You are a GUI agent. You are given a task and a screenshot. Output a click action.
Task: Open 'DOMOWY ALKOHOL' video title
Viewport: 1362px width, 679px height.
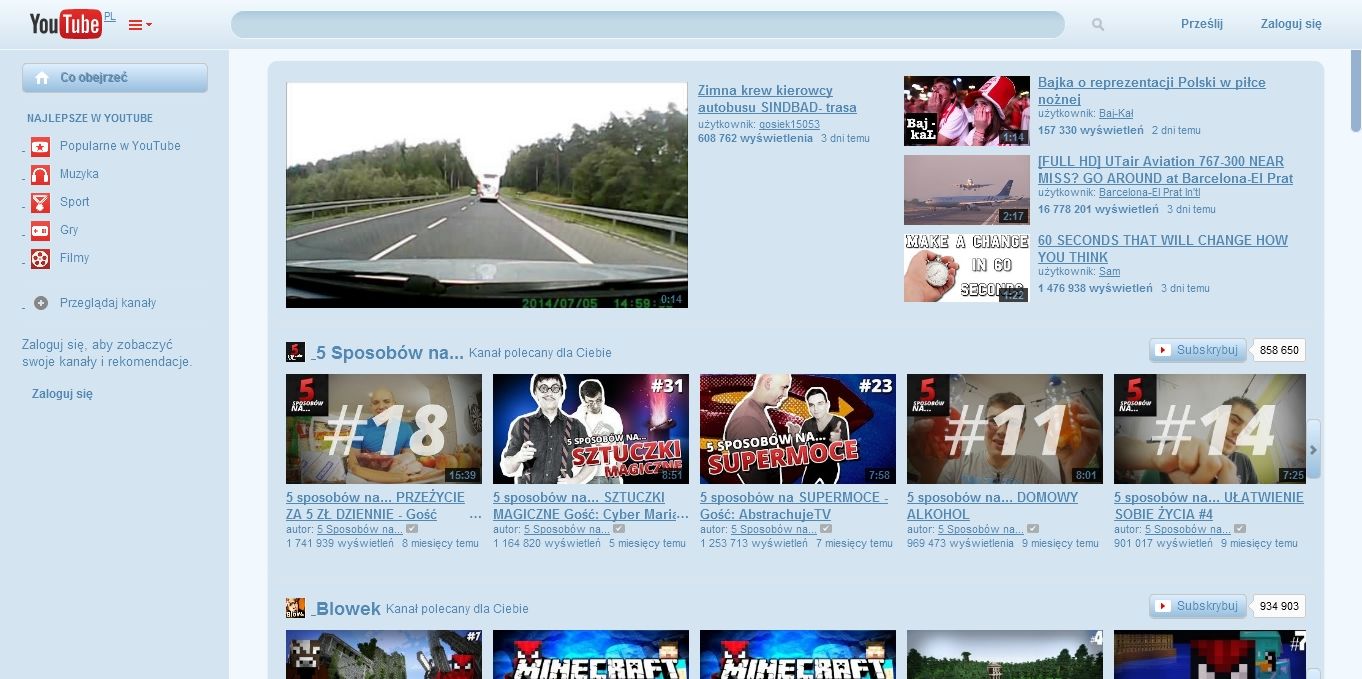(993, 506)
